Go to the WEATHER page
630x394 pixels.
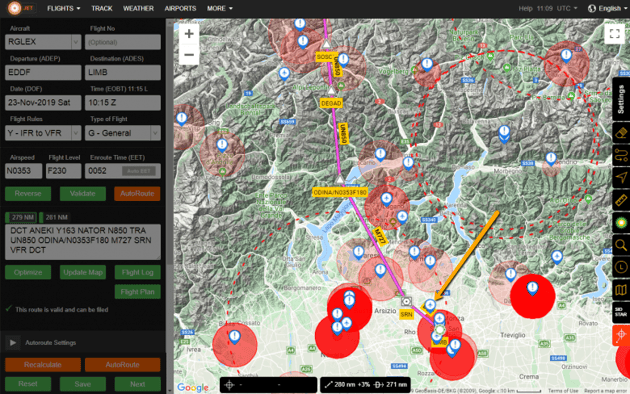coord(138,8)
